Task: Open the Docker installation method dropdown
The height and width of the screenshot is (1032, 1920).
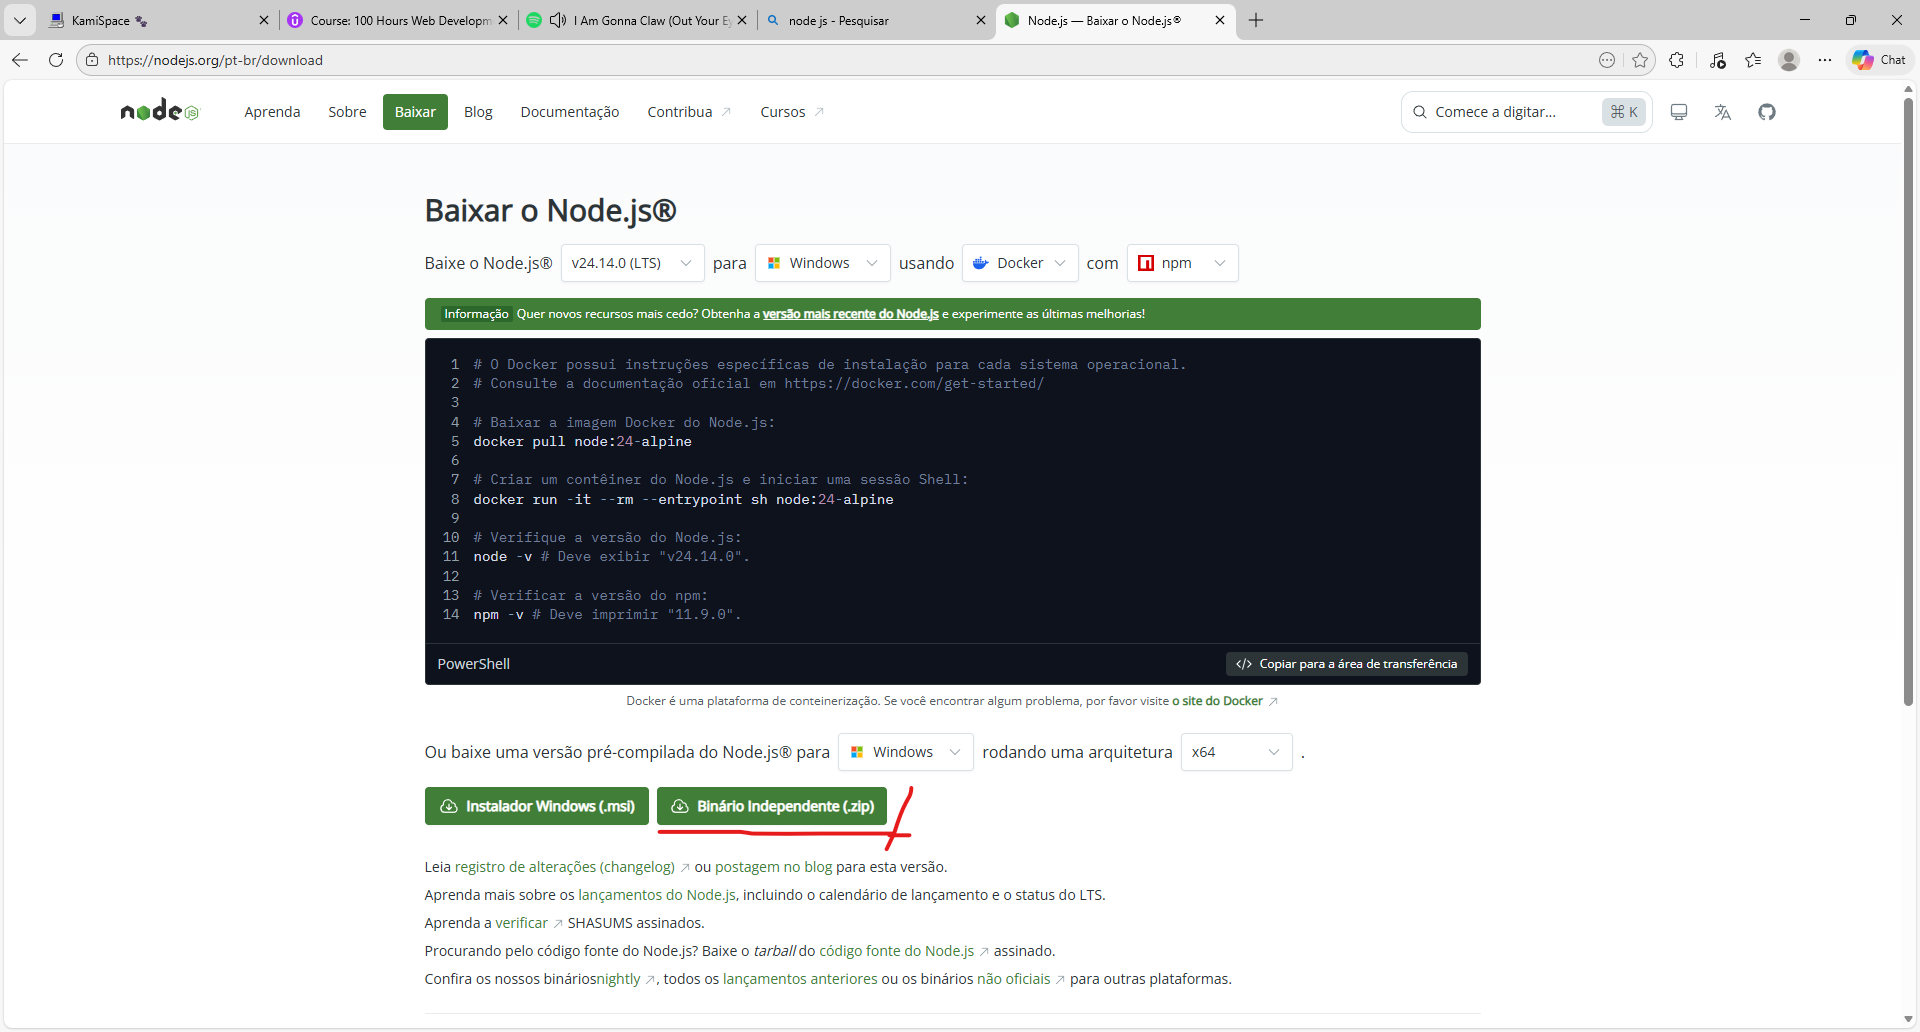Action: point(1020,263)
